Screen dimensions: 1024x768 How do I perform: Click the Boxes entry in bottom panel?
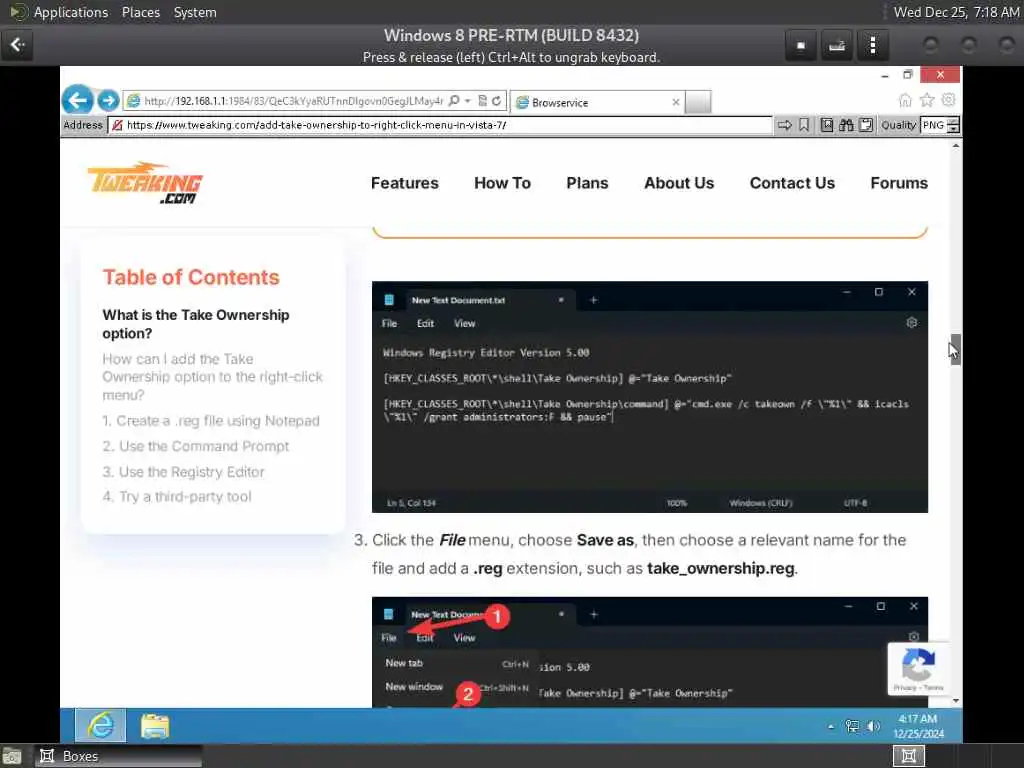click(x=118, y=756)
